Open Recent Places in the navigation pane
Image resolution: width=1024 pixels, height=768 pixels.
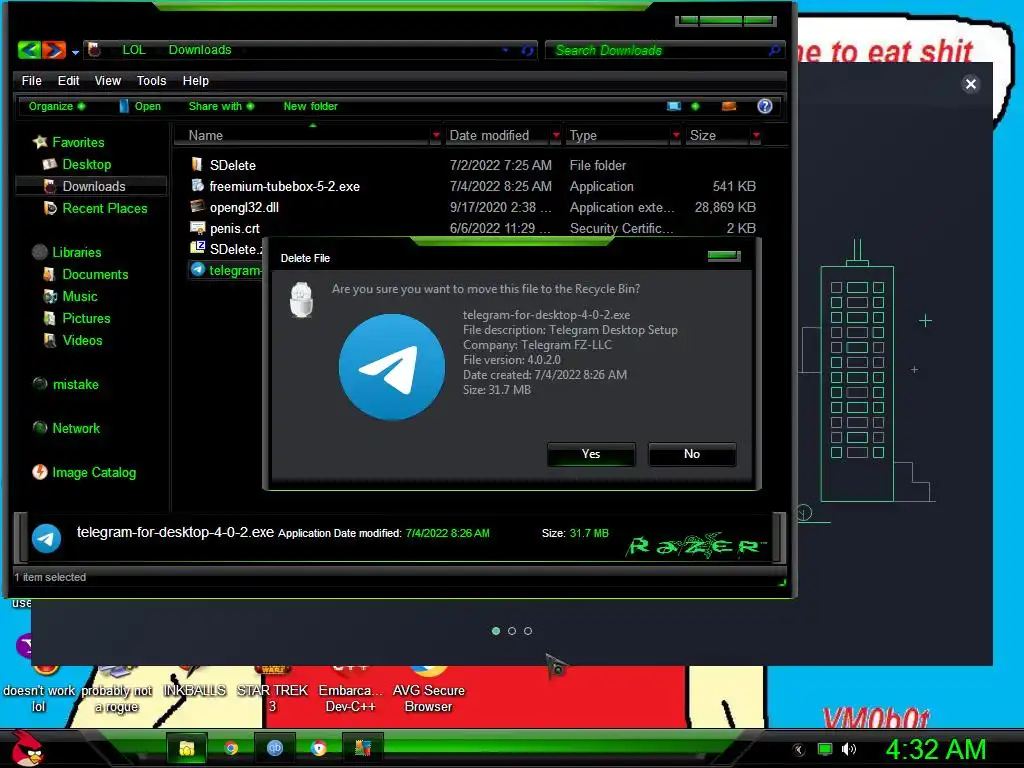point(104,208)
